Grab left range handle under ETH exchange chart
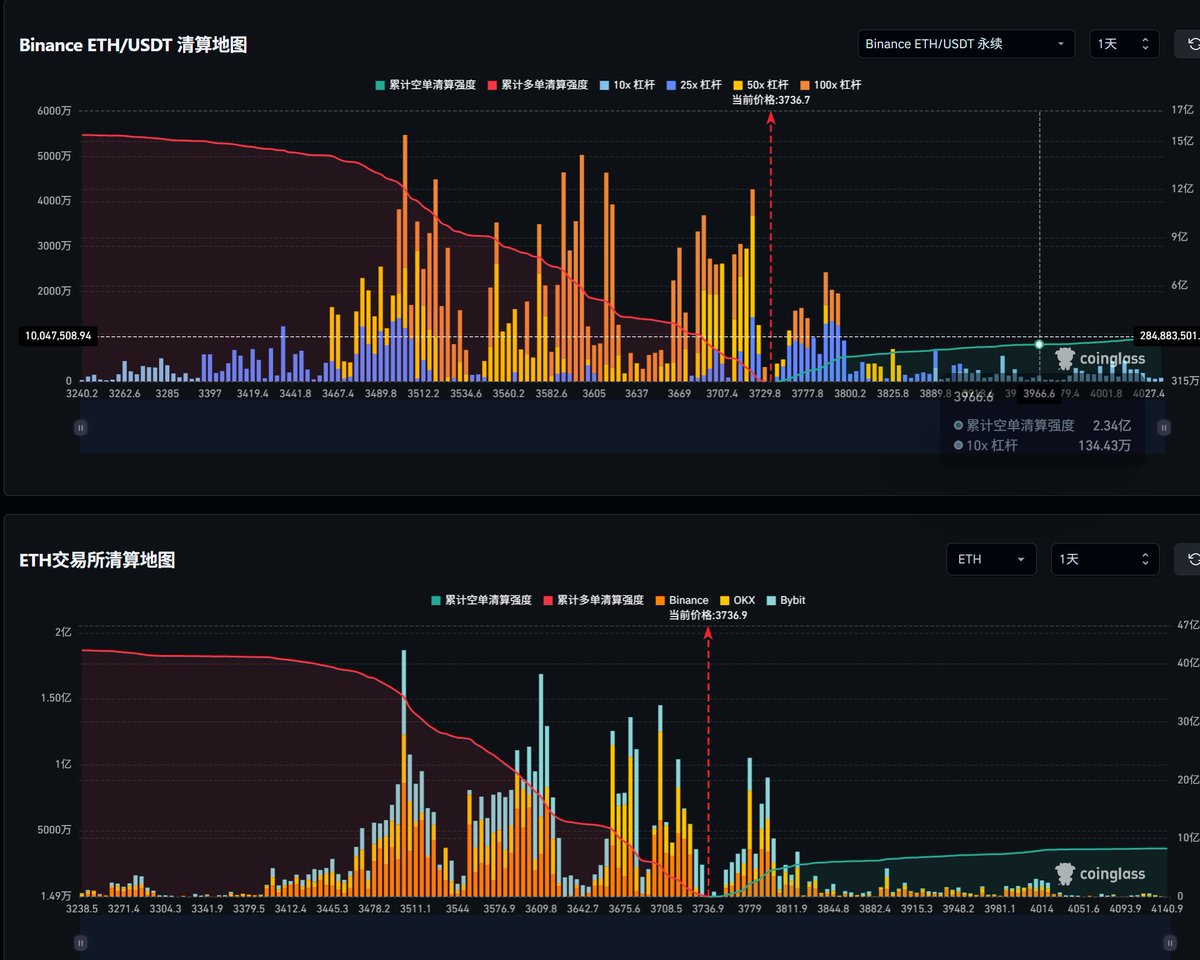Screen dimensions: 1200x960 81,942
